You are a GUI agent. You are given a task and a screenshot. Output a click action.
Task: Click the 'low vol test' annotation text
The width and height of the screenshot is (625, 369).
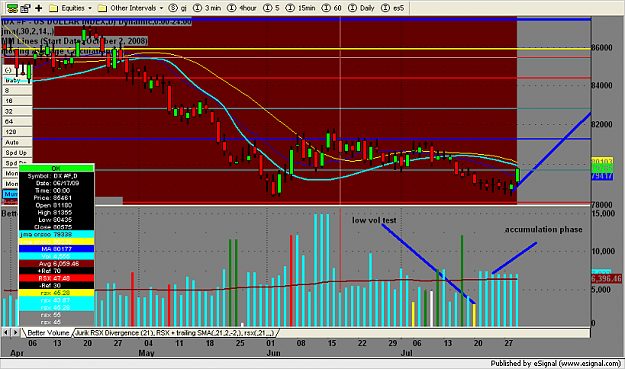(374, 220)
